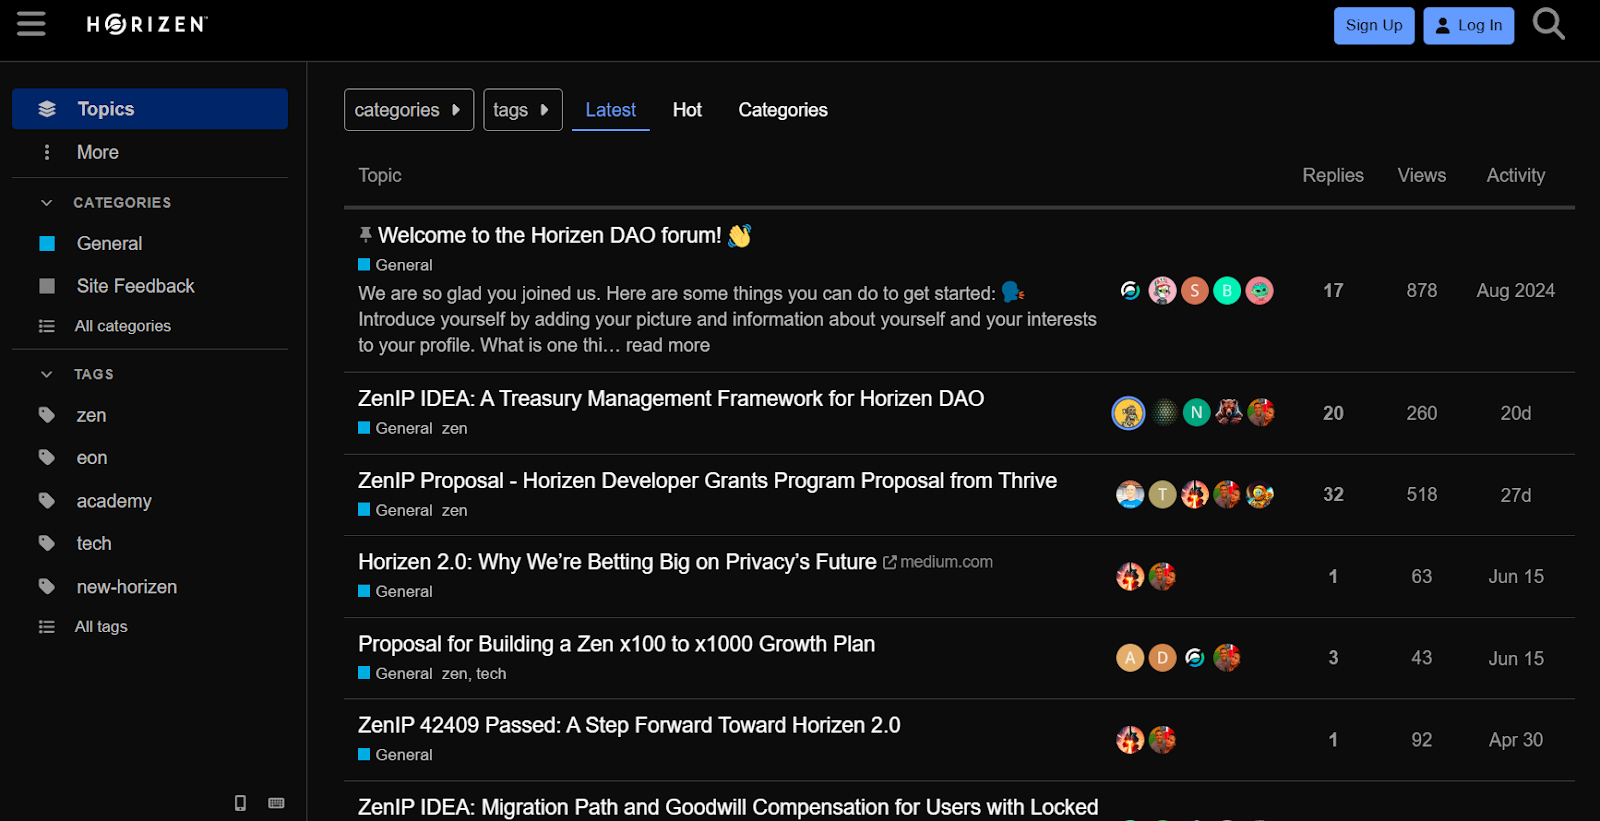Toggle mobile view icon in sidebar footer
The width and height of the screenshot is (1600, 821).
tap(240, 803)
